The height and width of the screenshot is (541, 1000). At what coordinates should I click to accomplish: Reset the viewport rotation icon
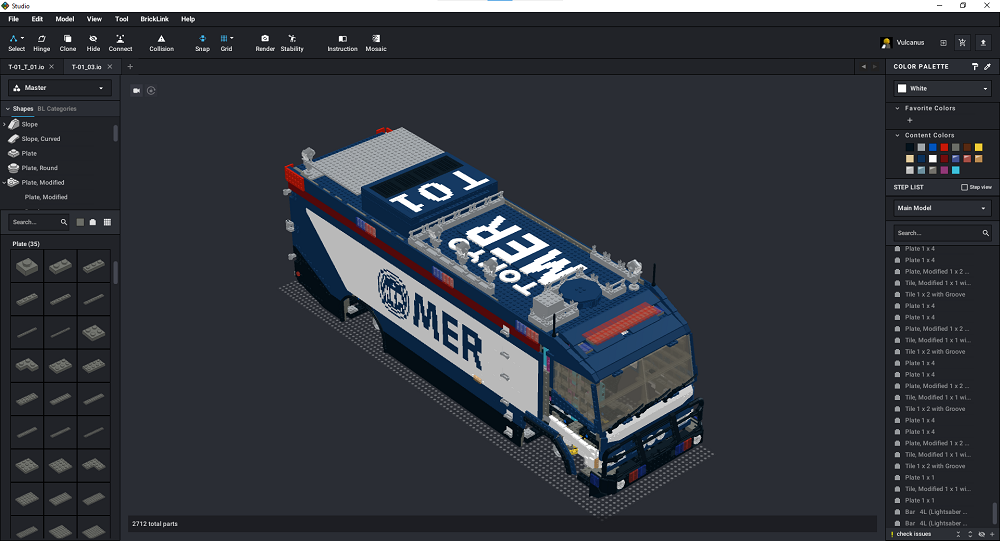(x=151, y=91)
